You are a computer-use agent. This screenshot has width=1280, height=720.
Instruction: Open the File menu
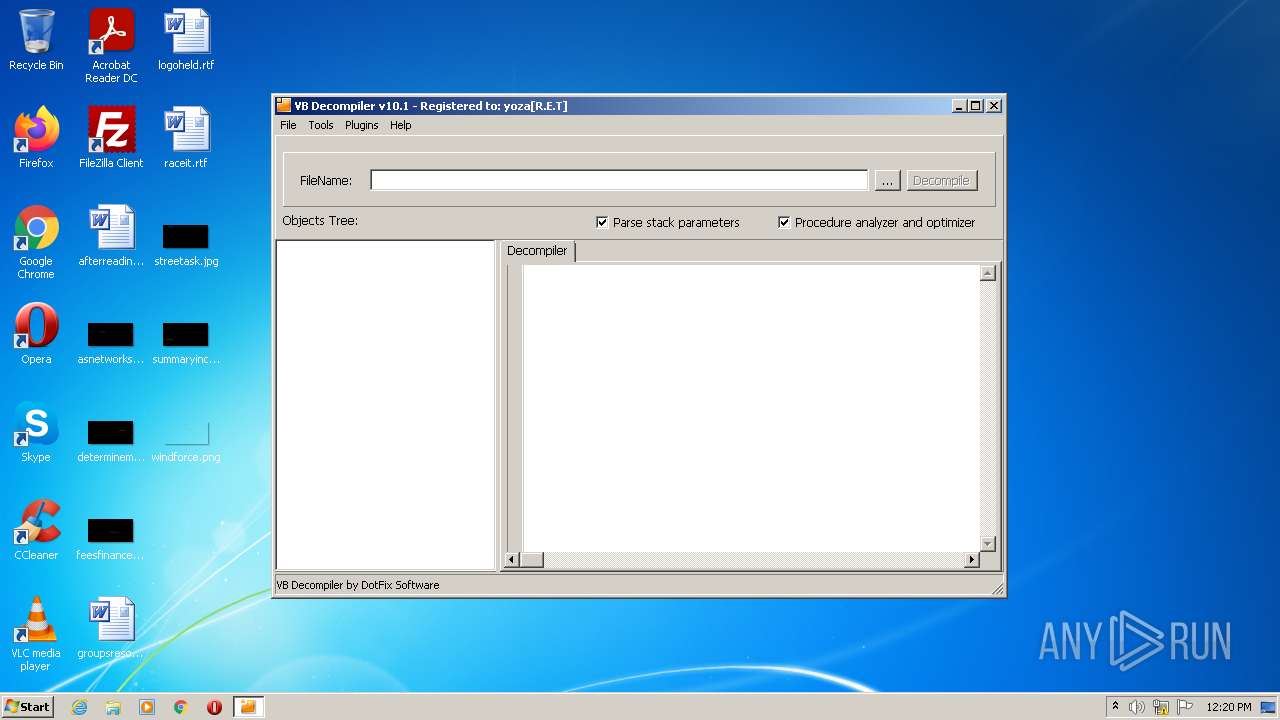pyautogui.click(x=288, y=125)
